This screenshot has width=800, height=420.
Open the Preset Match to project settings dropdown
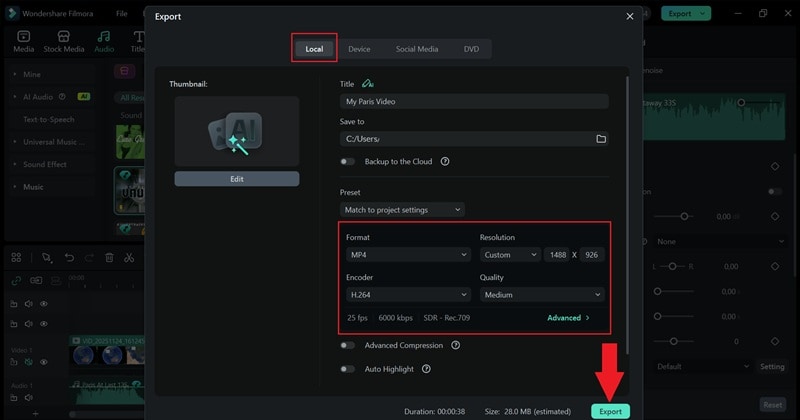tap(402, 210)
